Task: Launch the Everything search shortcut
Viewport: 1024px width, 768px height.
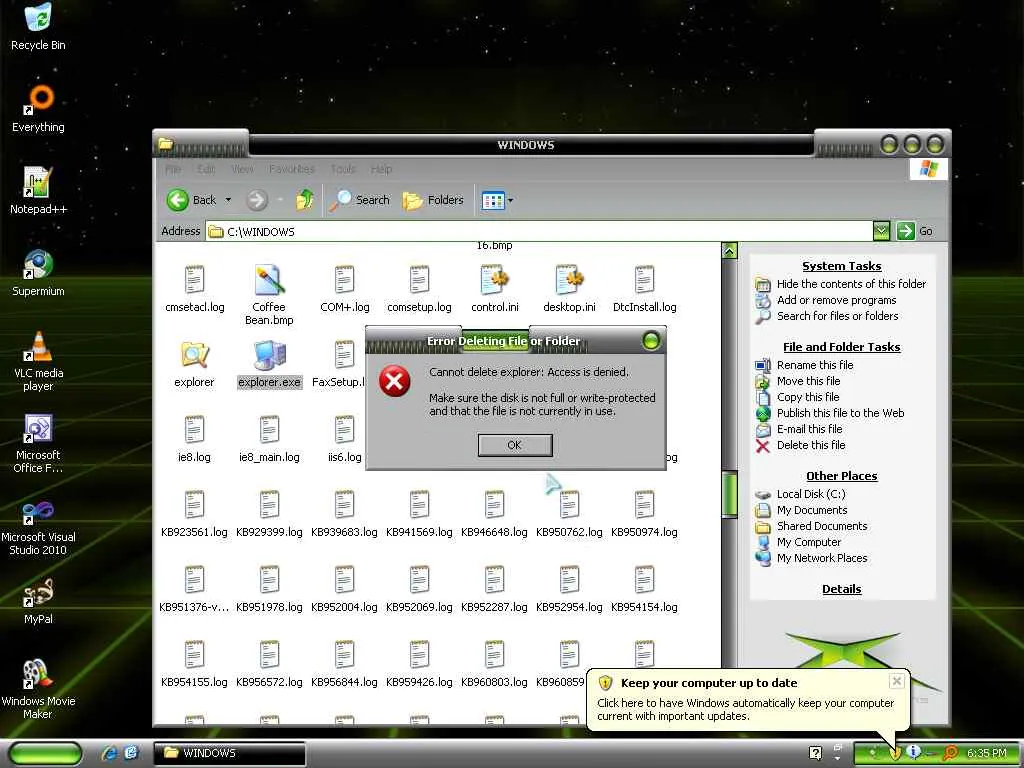Action: tap(38, 109)
